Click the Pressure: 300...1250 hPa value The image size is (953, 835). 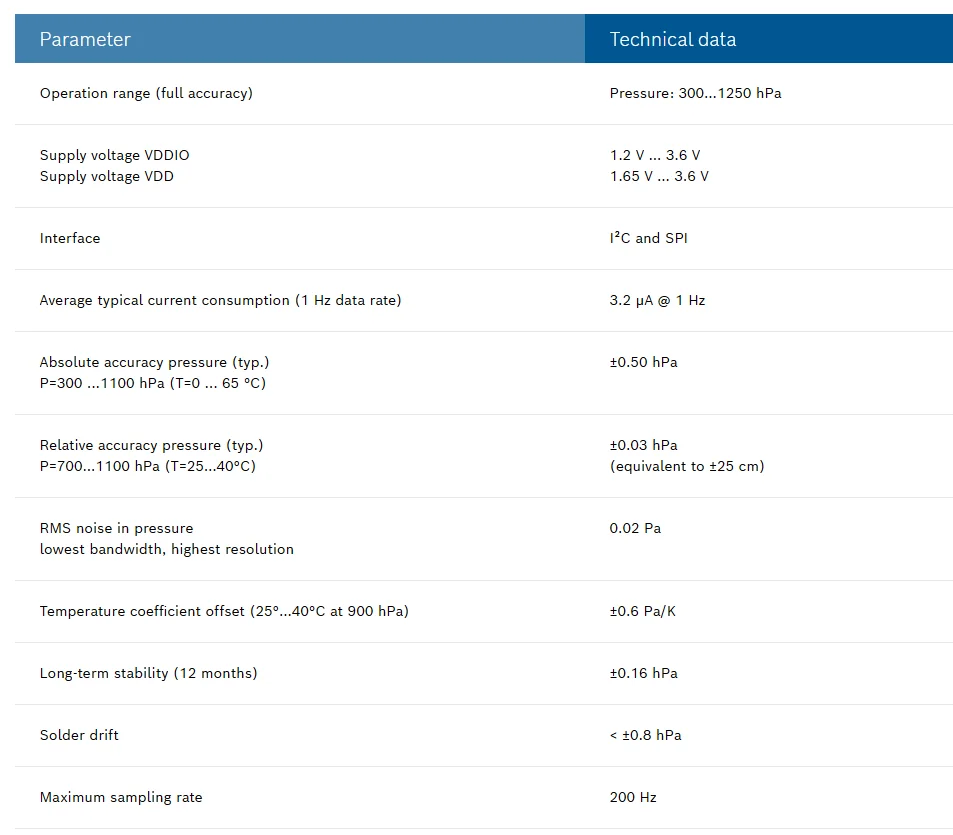click(695, 93)
